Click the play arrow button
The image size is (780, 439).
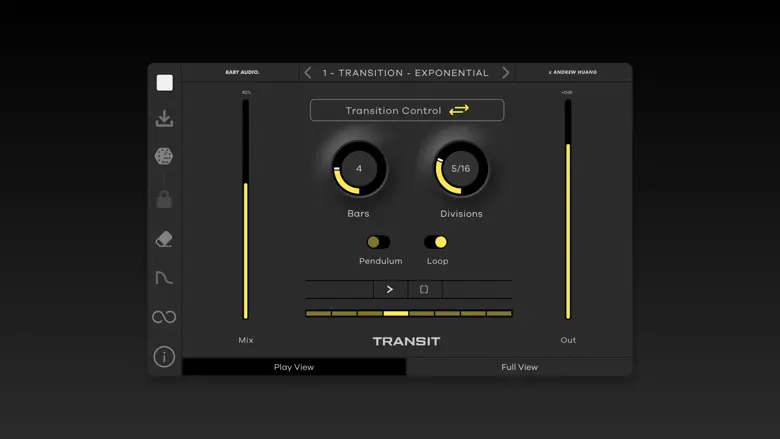pyautogui.click(x=390, y=289)
